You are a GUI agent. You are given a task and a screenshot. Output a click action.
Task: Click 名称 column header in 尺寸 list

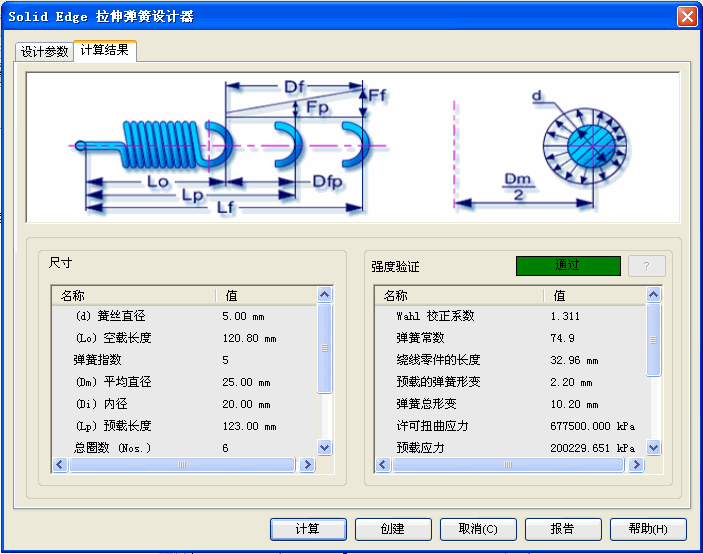(133, 295)
